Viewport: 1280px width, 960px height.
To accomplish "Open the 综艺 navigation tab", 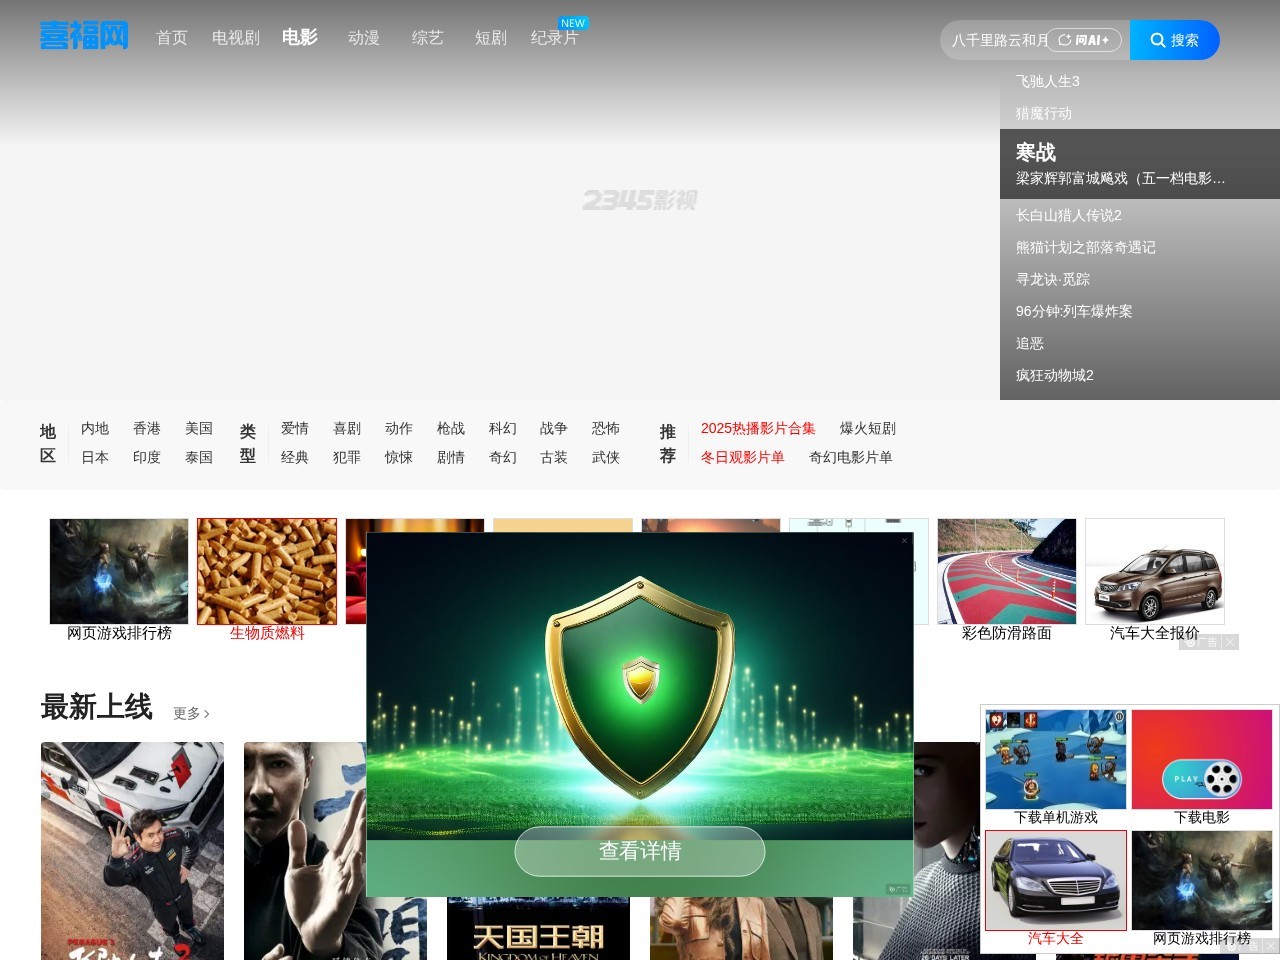I will pos(428,38).
